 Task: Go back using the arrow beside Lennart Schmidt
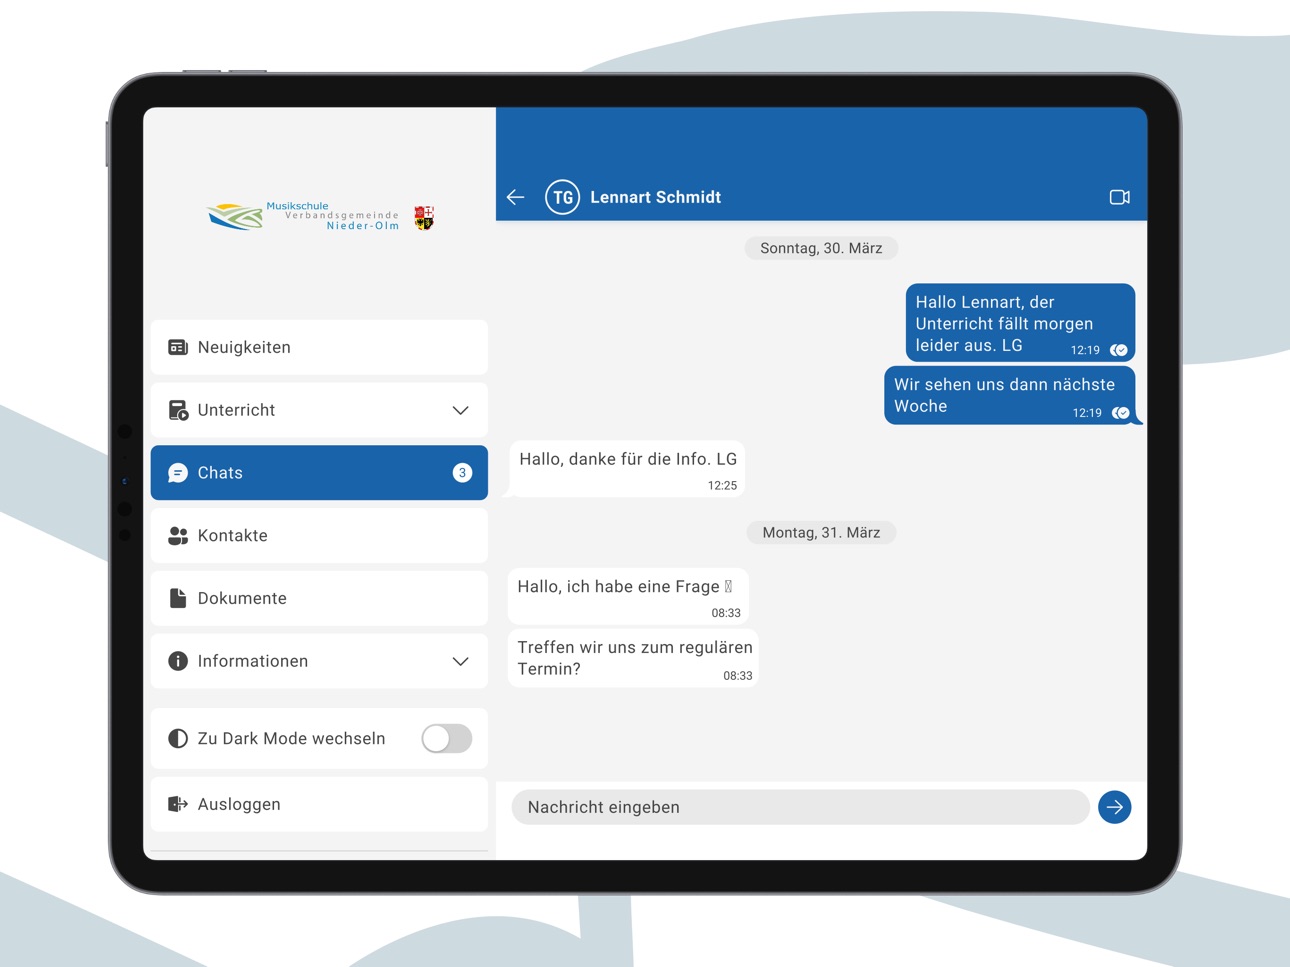tap(516, 197)
